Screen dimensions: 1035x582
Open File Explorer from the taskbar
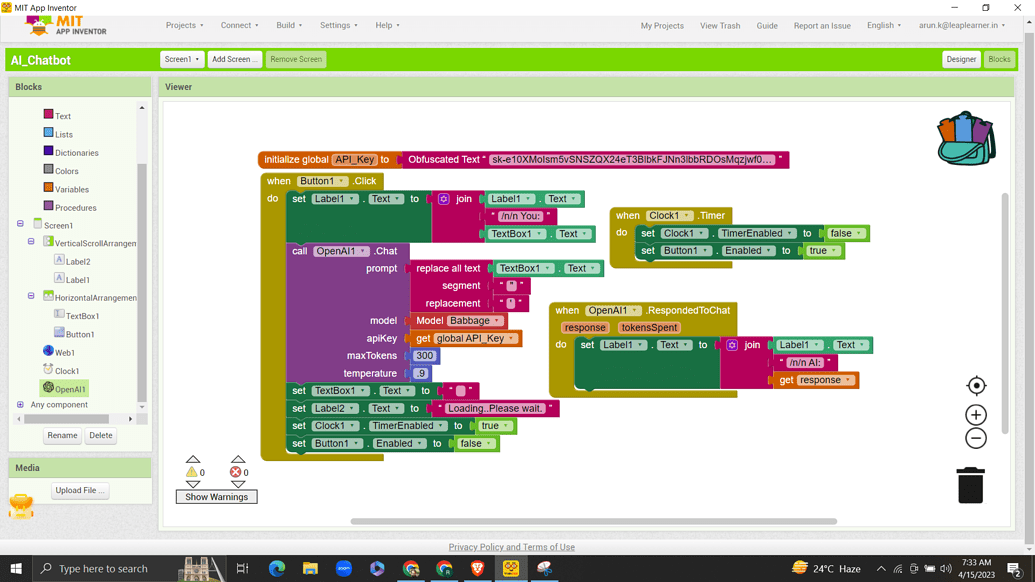tap(310, 568)
